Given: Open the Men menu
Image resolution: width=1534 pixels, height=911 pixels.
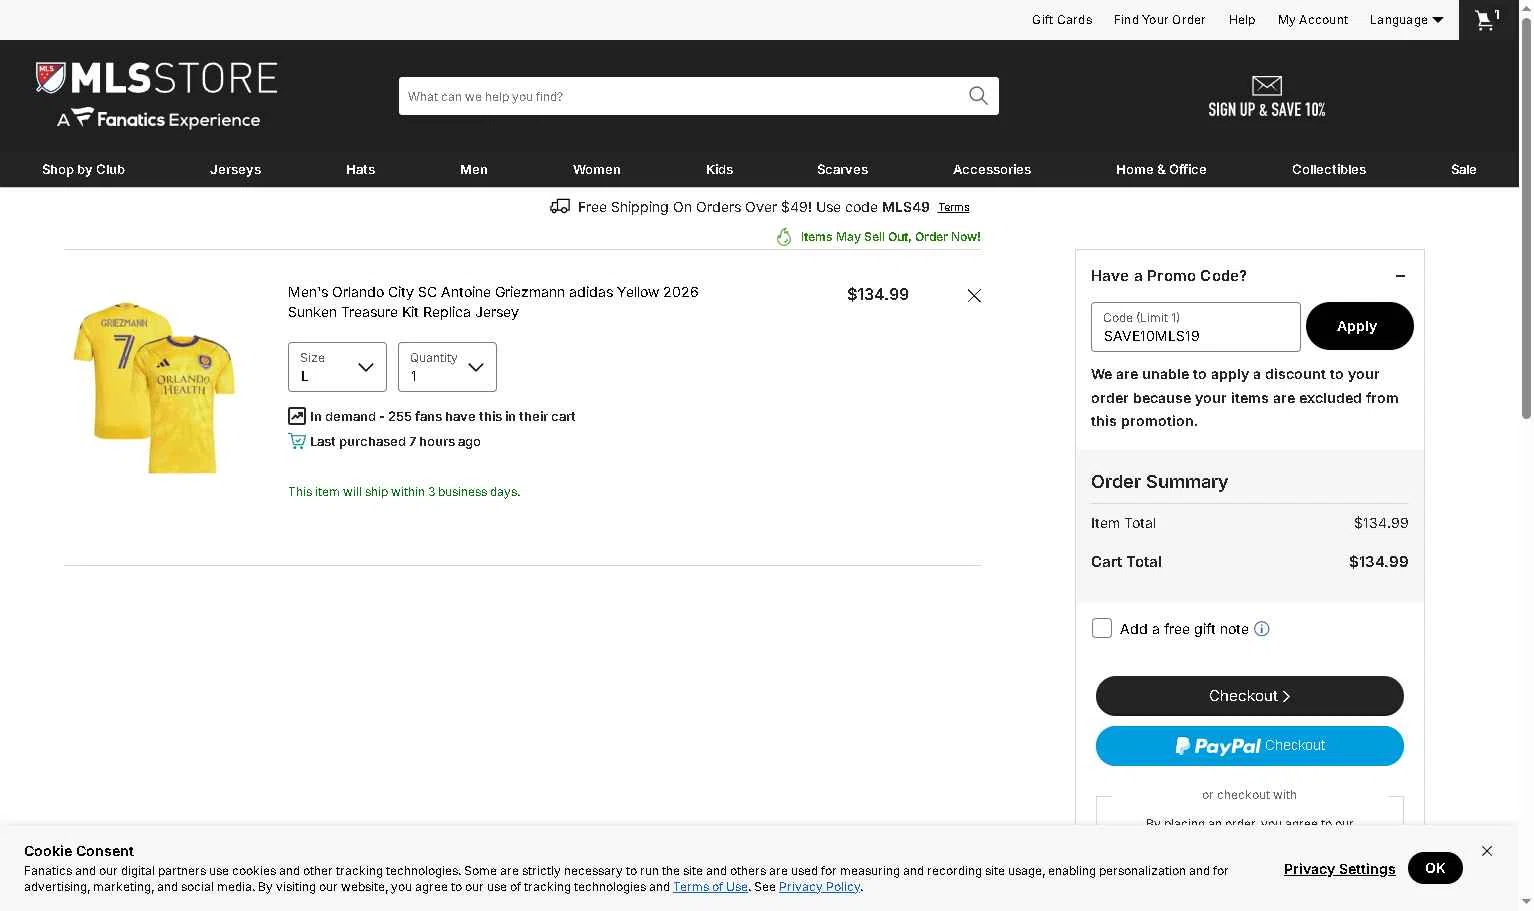Looking at the screenshot, I should tap(474, 170).
